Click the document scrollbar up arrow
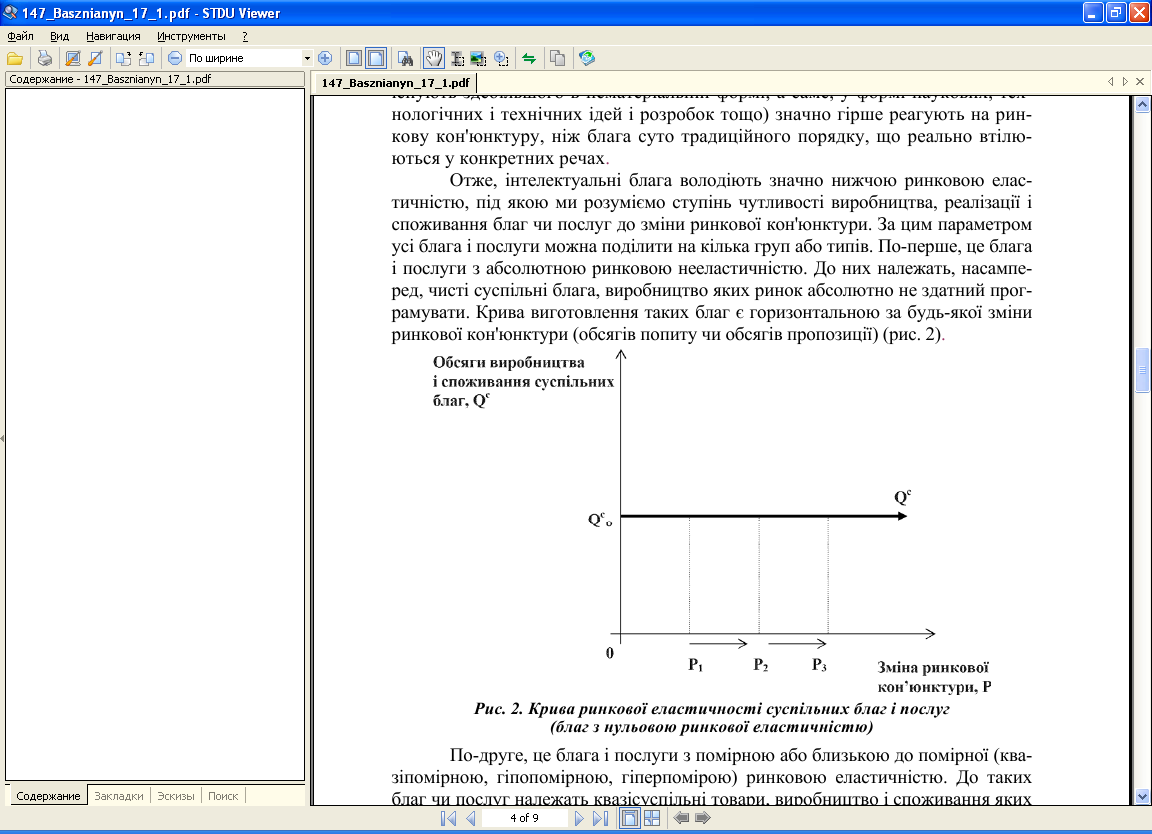 click(x=1142, y=104)
